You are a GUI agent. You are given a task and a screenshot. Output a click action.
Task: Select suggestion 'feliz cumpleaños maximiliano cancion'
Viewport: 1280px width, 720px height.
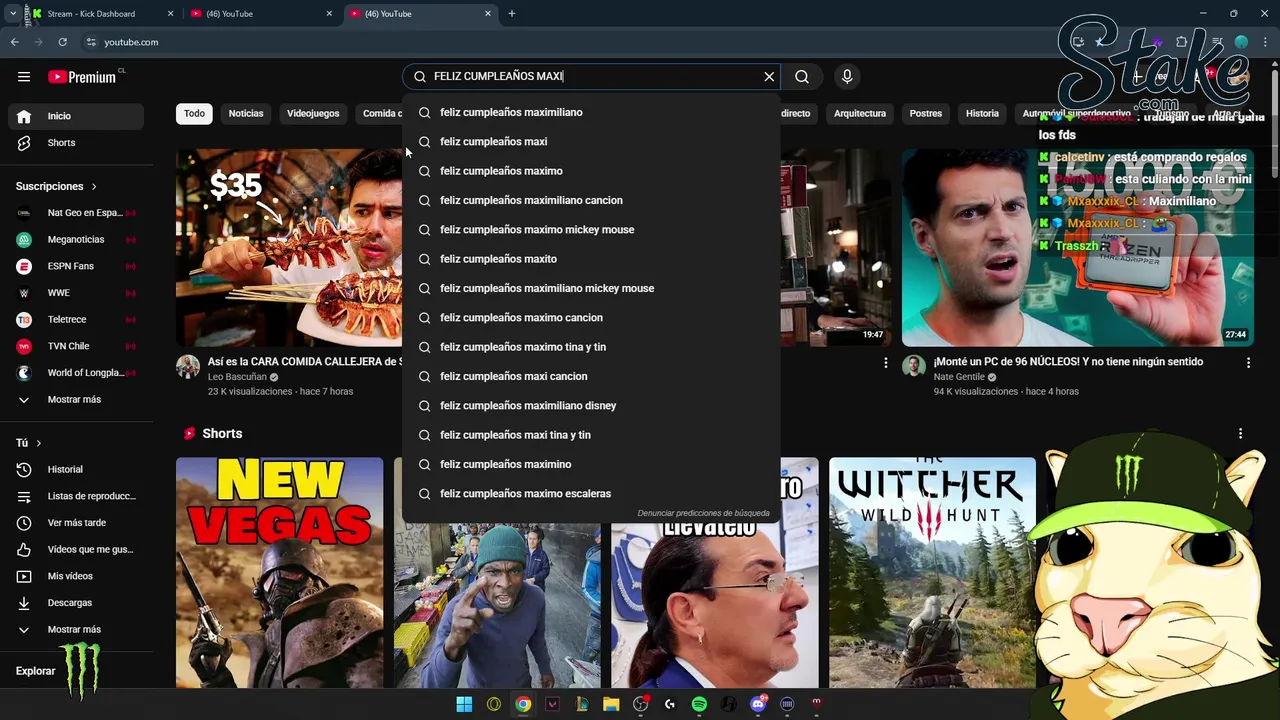(590, 200)
